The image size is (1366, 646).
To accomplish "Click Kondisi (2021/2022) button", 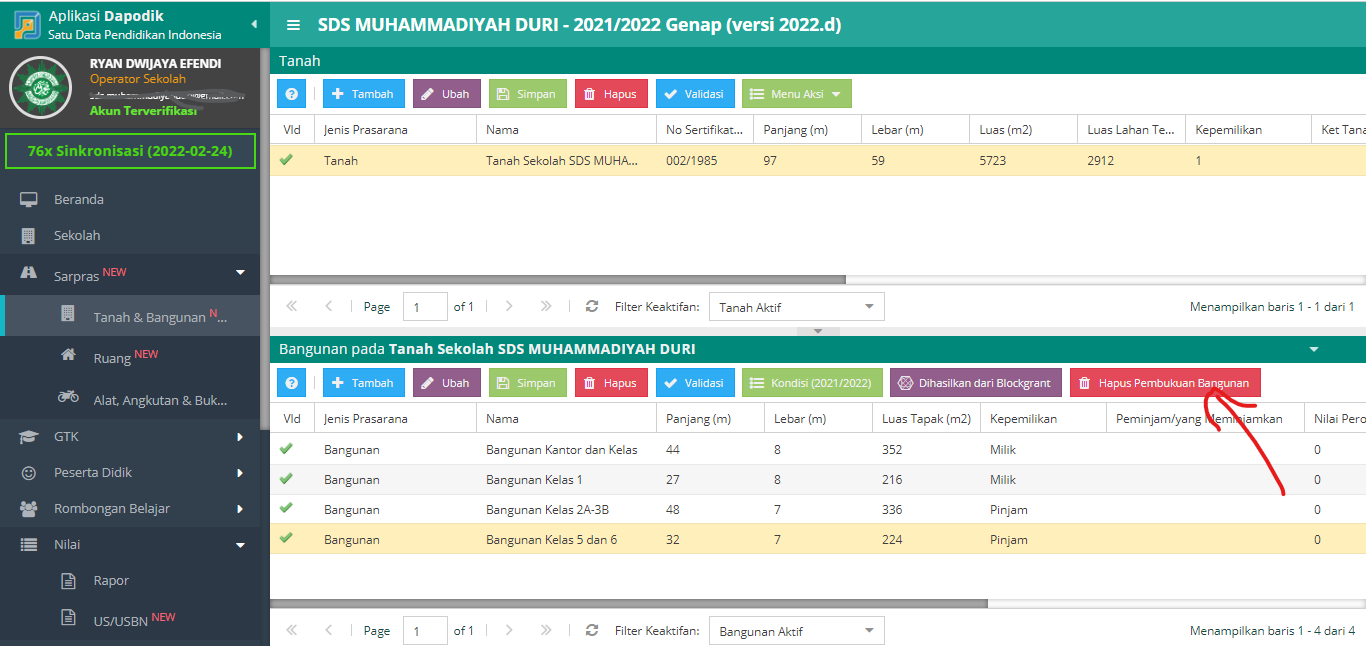I will pyautogui.click(x=812, y=383).
